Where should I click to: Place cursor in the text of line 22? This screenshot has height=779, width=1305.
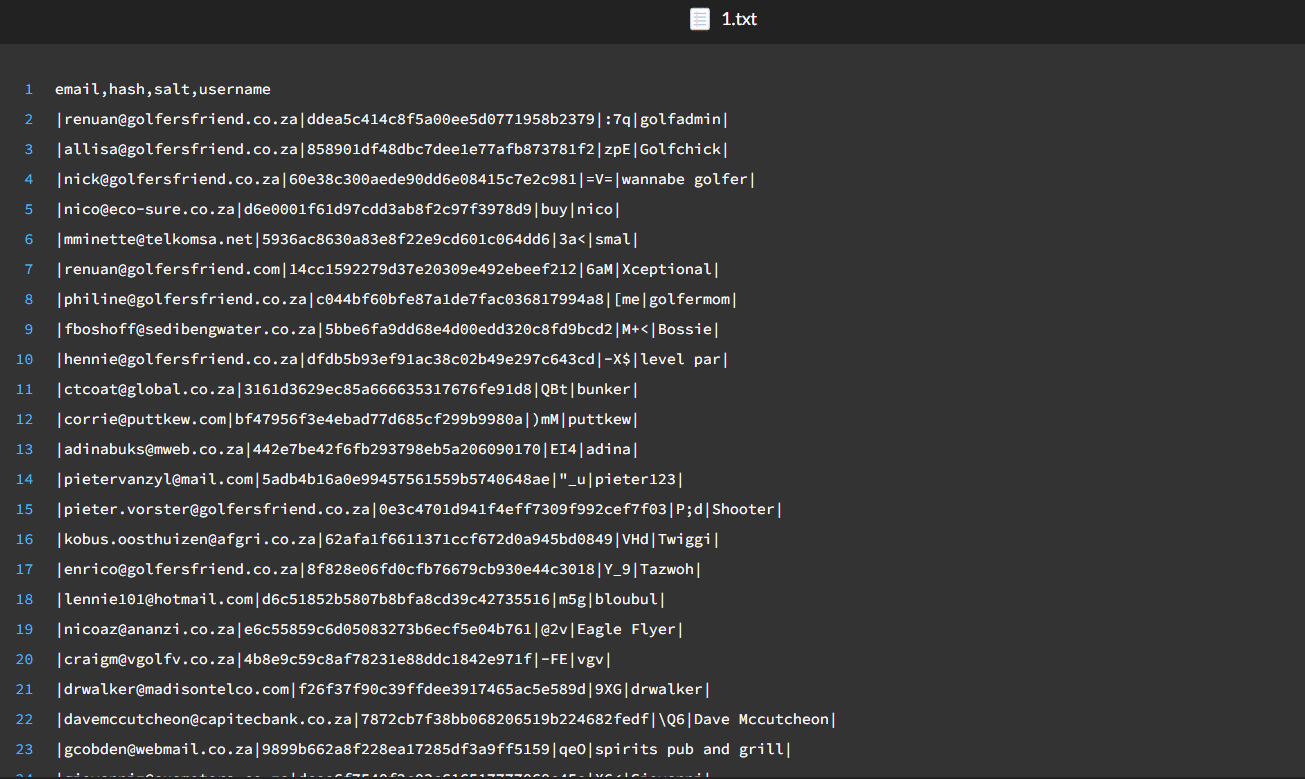pyautogui.click(x=446, y=719)
